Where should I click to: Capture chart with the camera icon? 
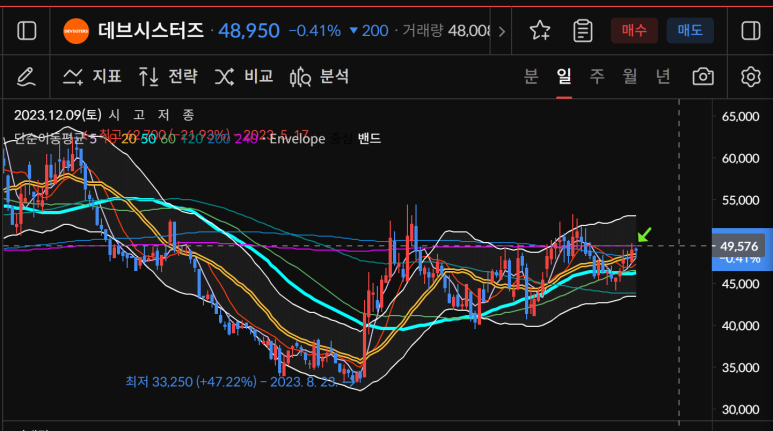(x=703, y=77)
